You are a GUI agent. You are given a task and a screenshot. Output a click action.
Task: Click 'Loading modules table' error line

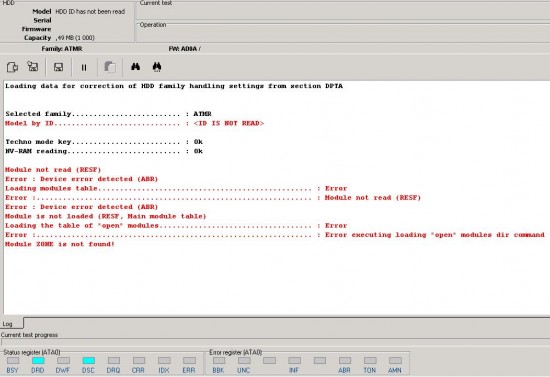[176, 188]
